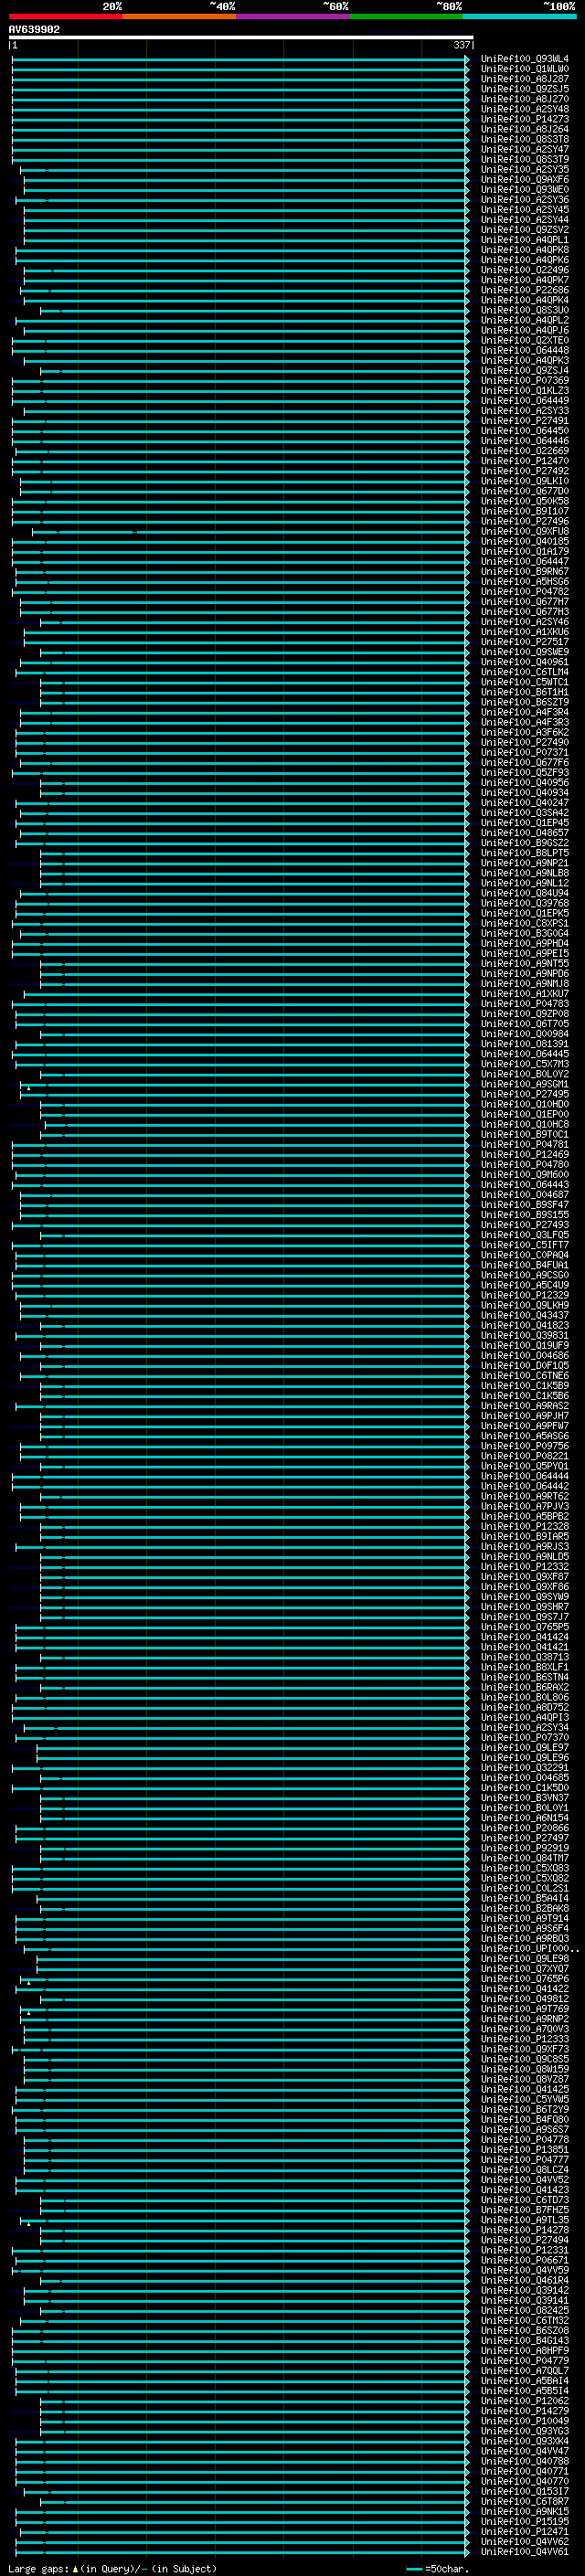Select the UniRef100_P07369 label

(x=525, y=381)
